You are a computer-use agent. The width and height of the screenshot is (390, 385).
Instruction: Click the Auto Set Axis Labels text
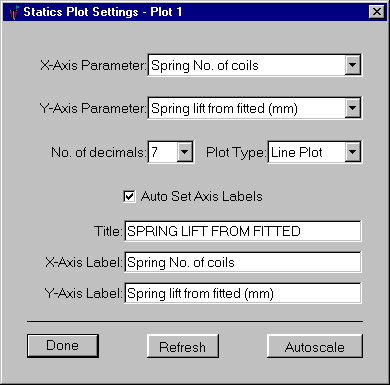pos(202,196)
